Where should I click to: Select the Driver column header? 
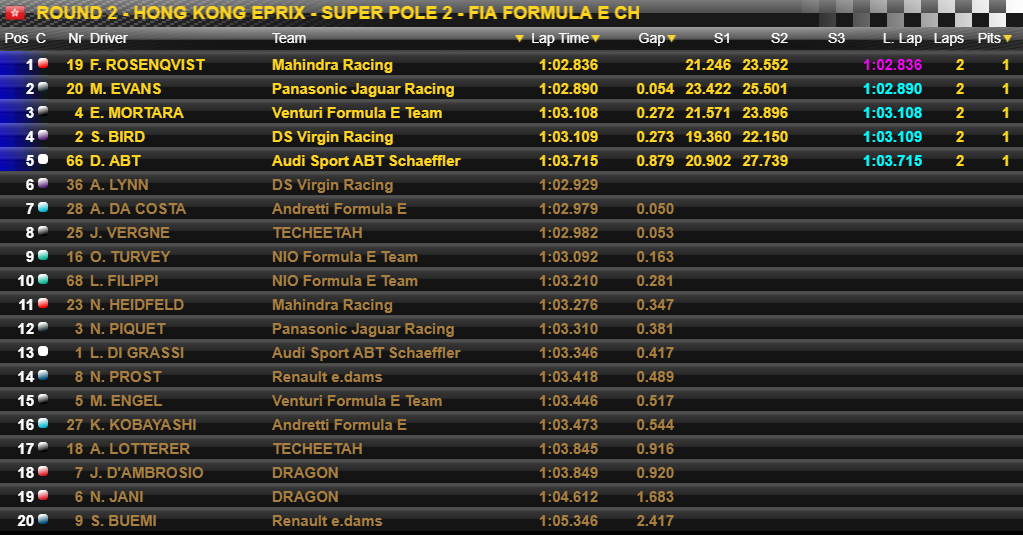tap(108, 38)
